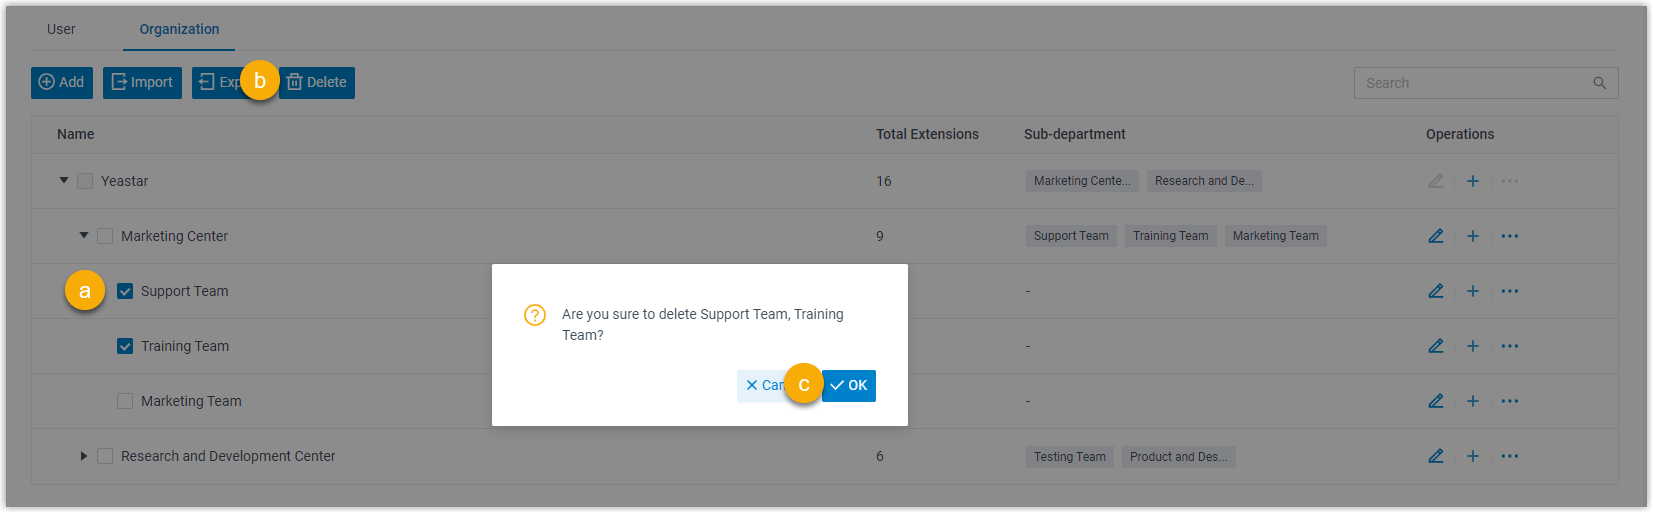Collapse the Yeastar tree node

[64, 181]
